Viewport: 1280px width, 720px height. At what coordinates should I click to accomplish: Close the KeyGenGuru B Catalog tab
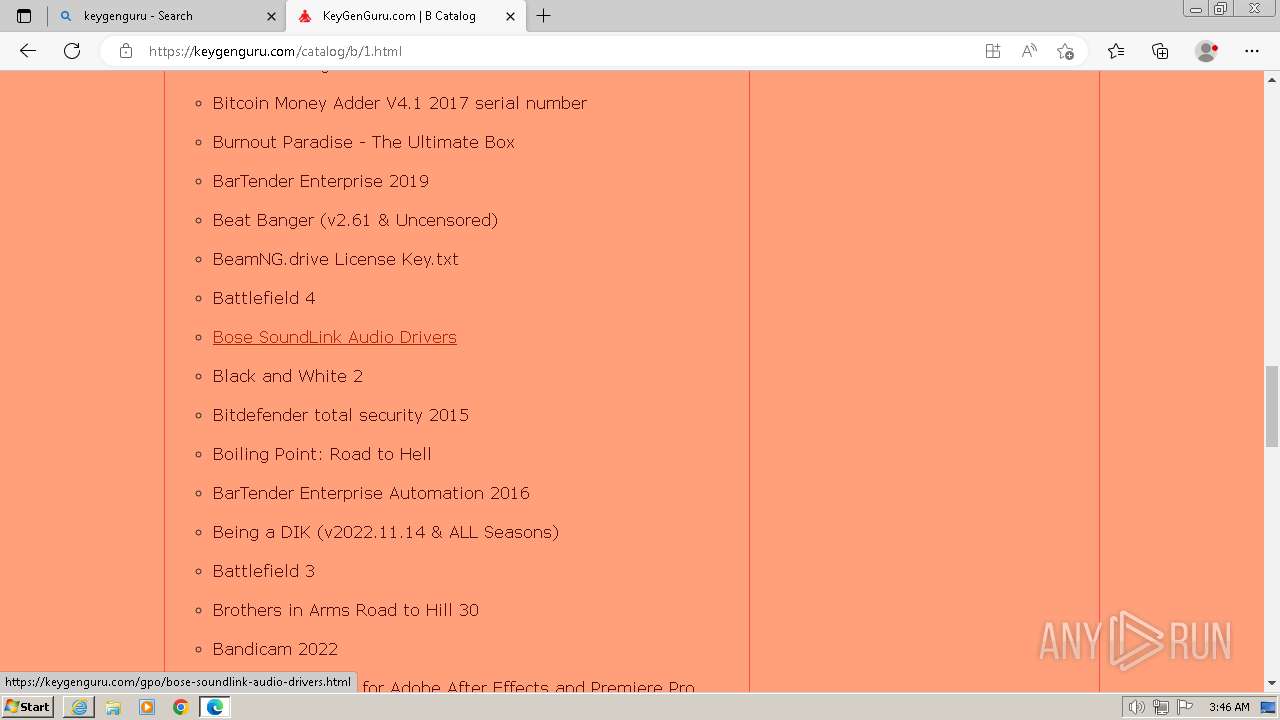(511, 16)
